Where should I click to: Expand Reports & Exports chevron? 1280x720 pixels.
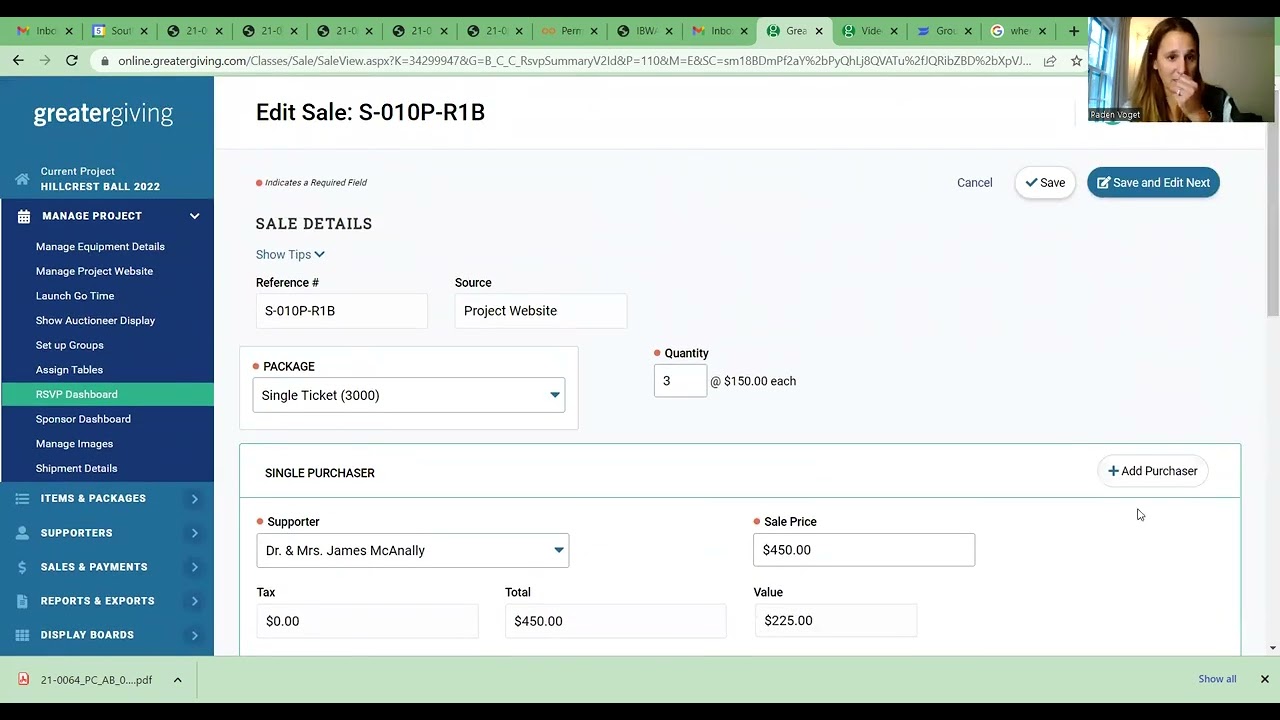click(x=195, y=601)
